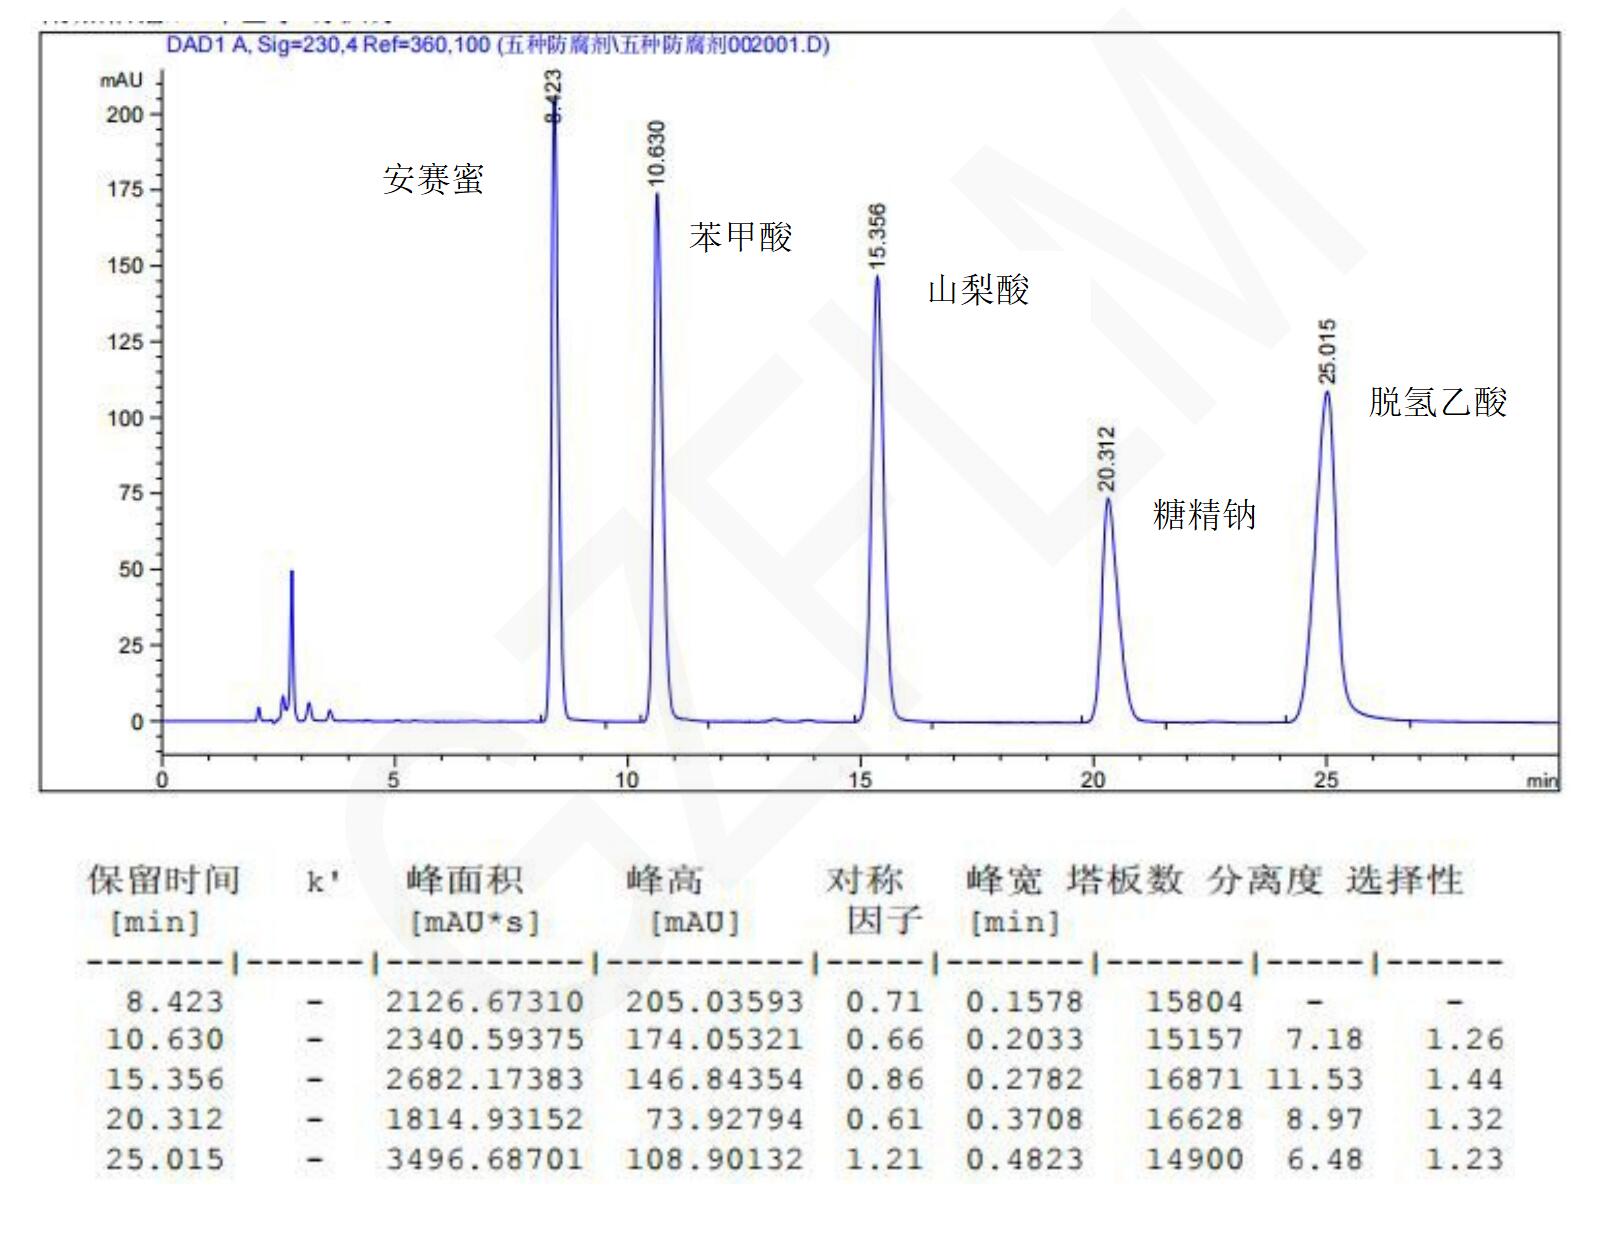This screenshot has height=1245, width=1623.
Task: Click the DAD1 A signal title text
Action: pyautogui.click(x=497, y=45)
